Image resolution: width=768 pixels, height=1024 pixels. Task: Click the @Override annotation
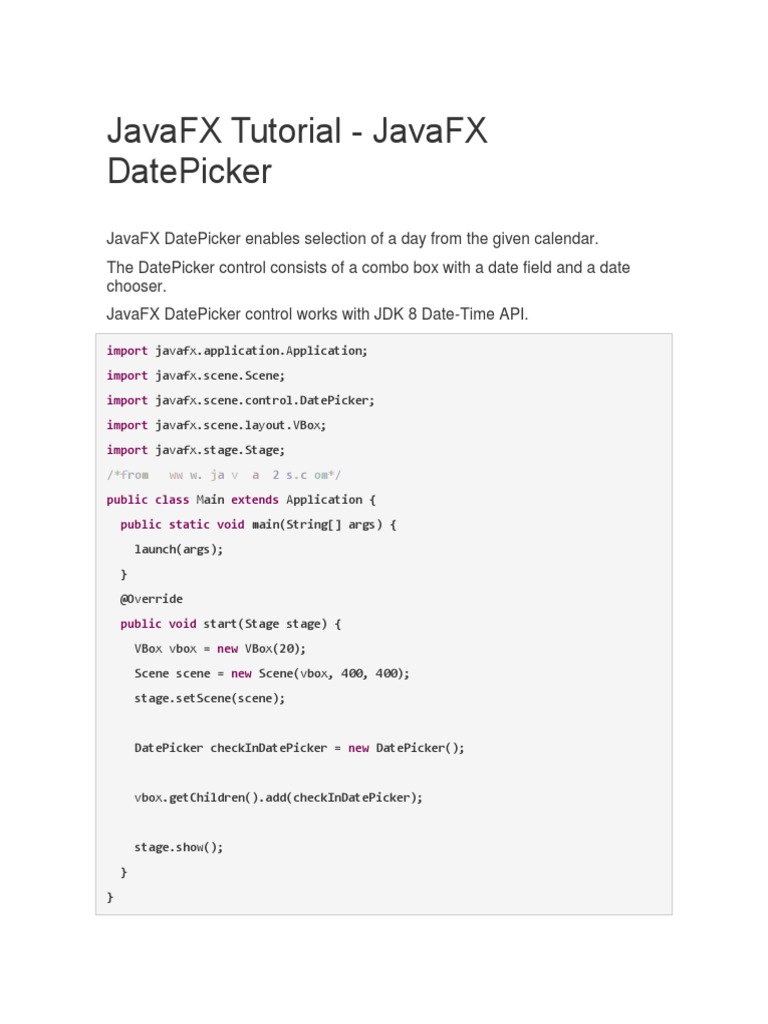click(x=152, y=599)
